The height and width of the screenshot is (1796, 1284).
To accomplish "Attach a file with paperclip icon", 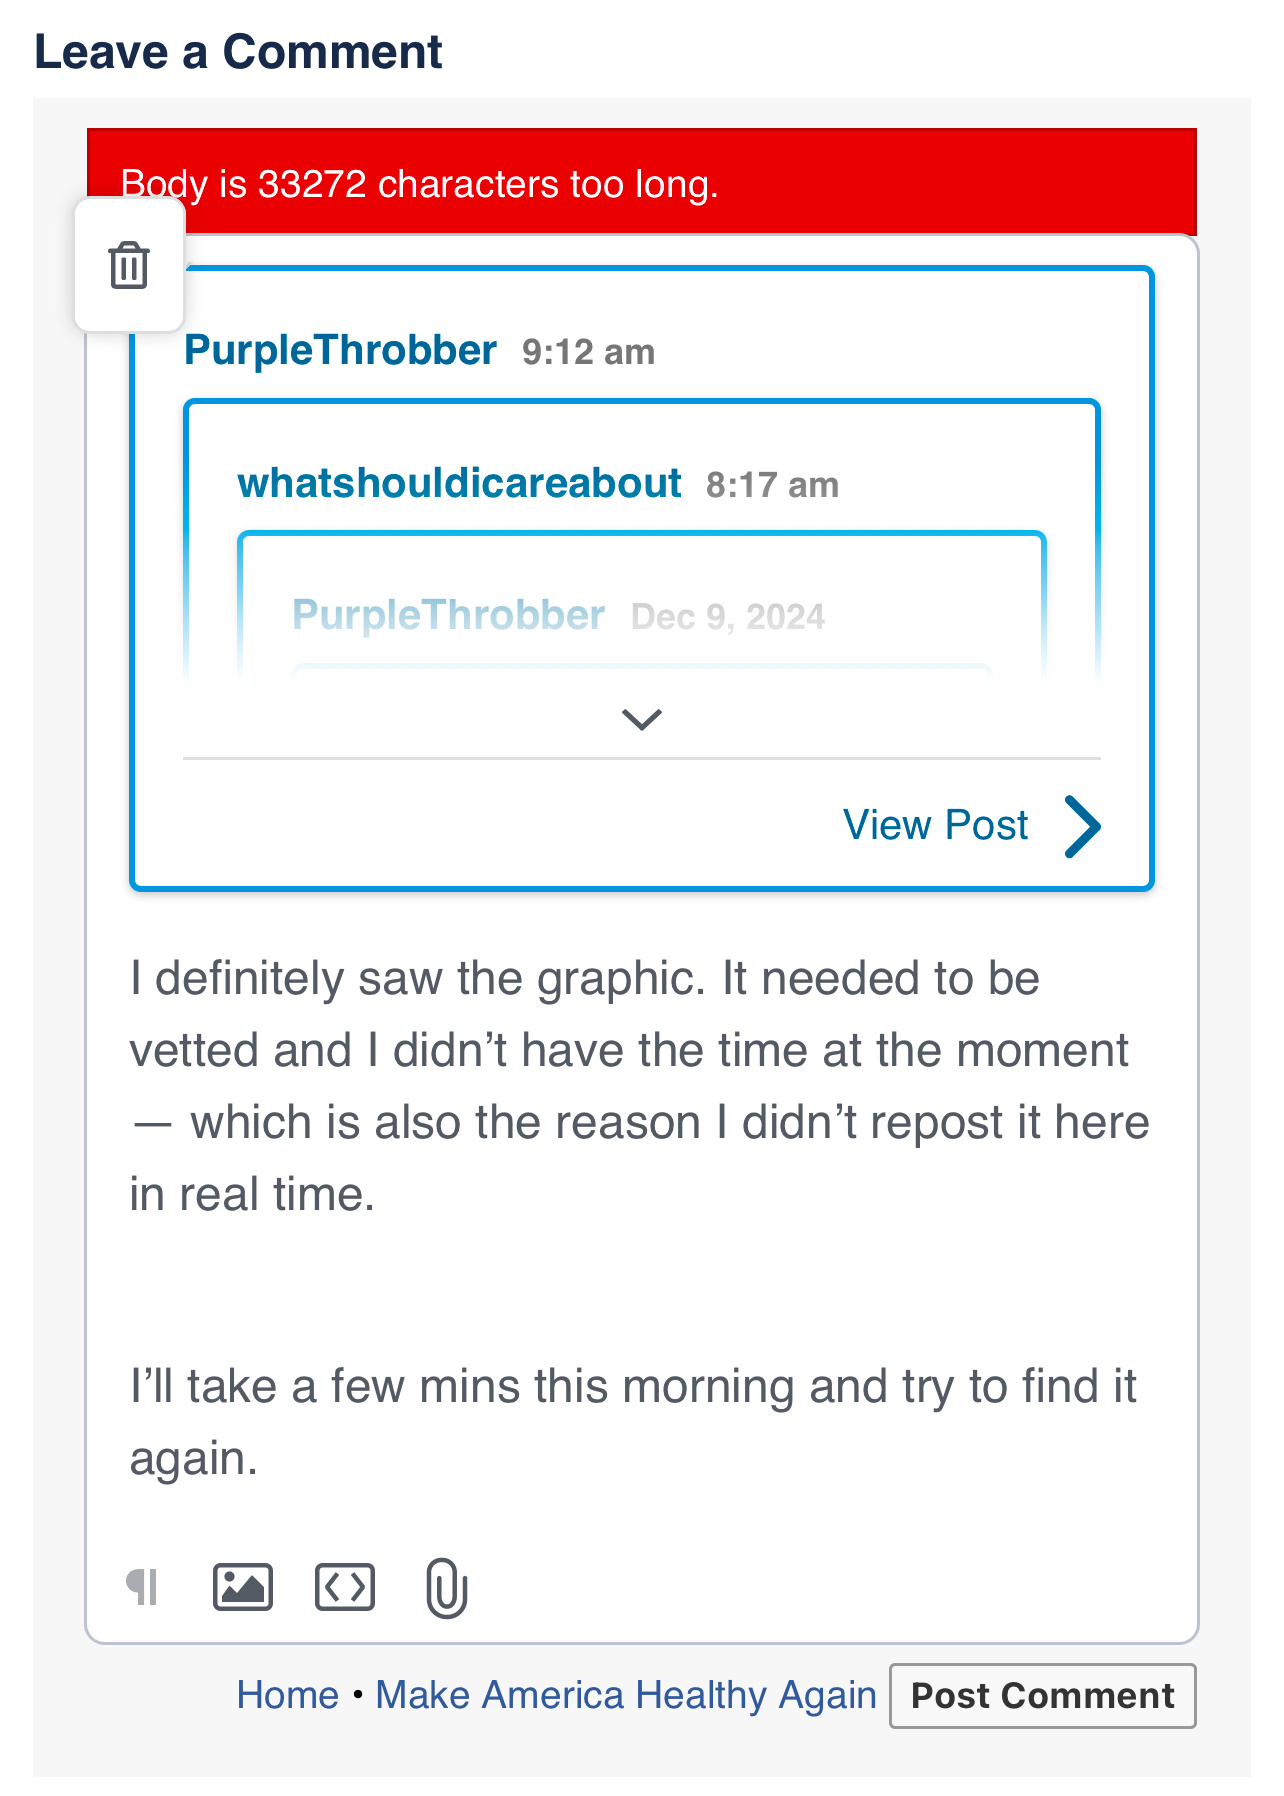I will coord(446,1587).
